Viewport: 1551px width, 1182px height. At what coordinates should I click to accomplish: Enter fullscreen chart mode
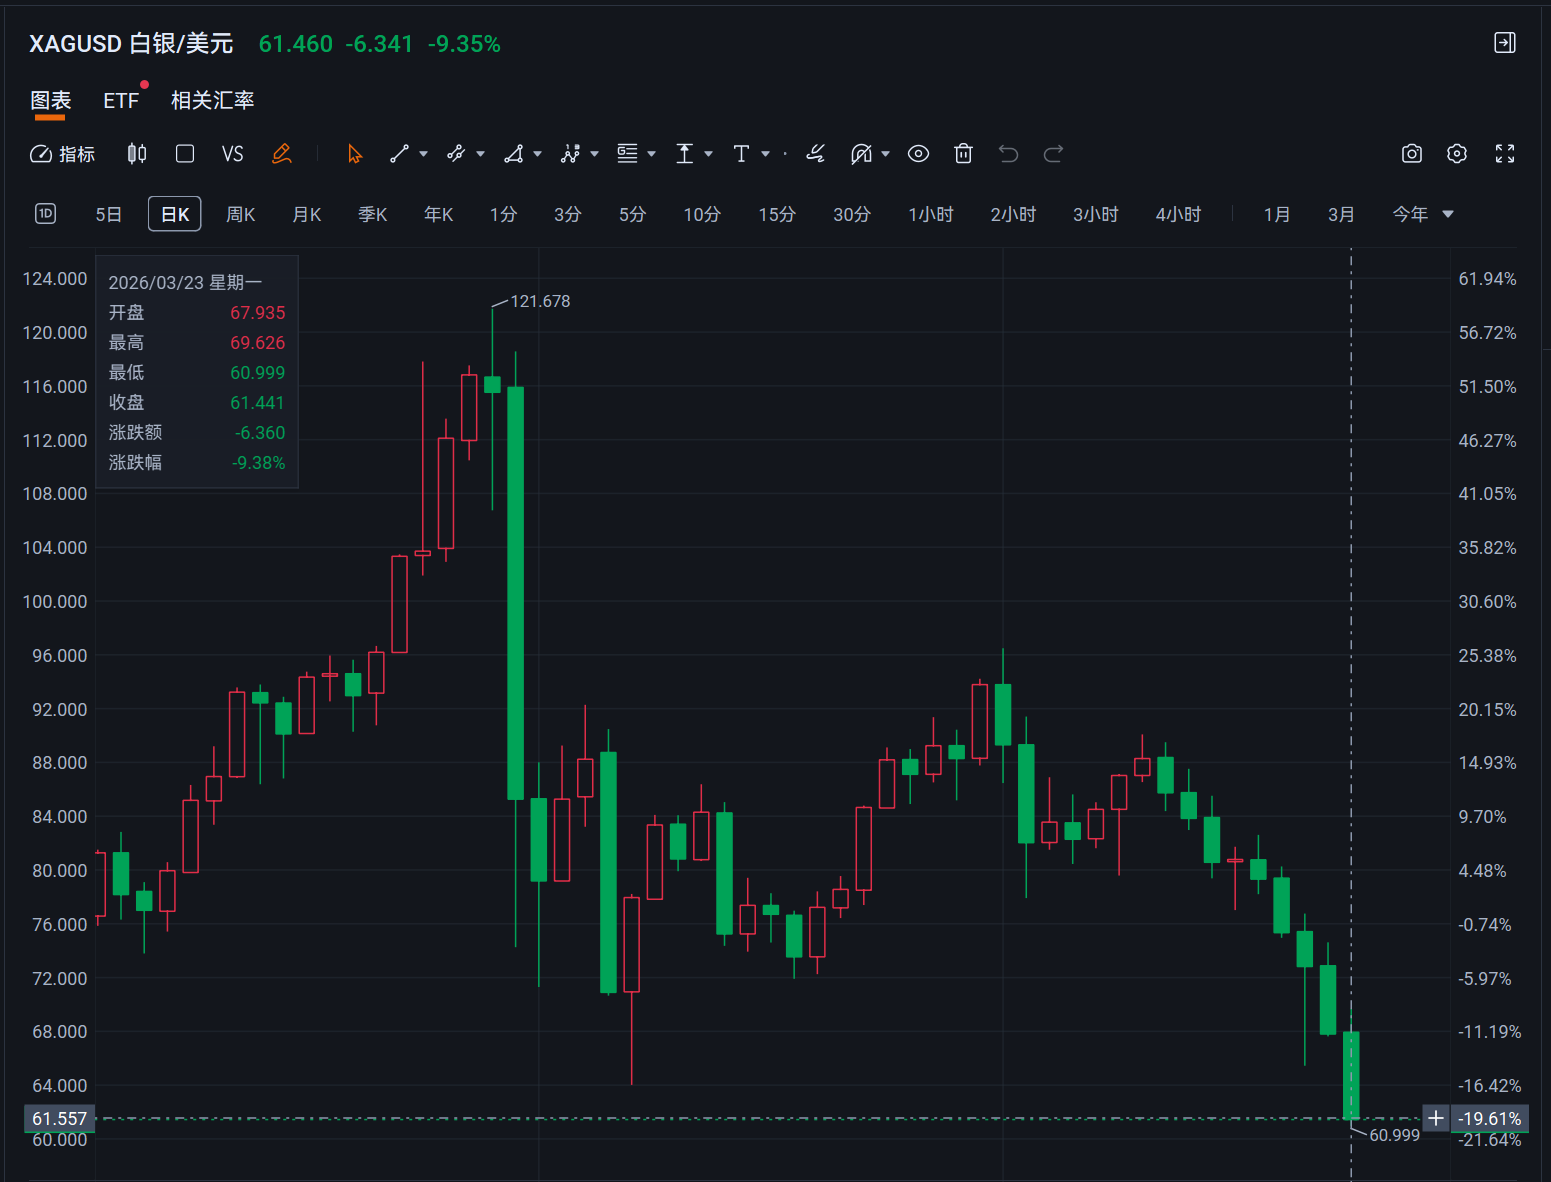[x=1504, y=154]
